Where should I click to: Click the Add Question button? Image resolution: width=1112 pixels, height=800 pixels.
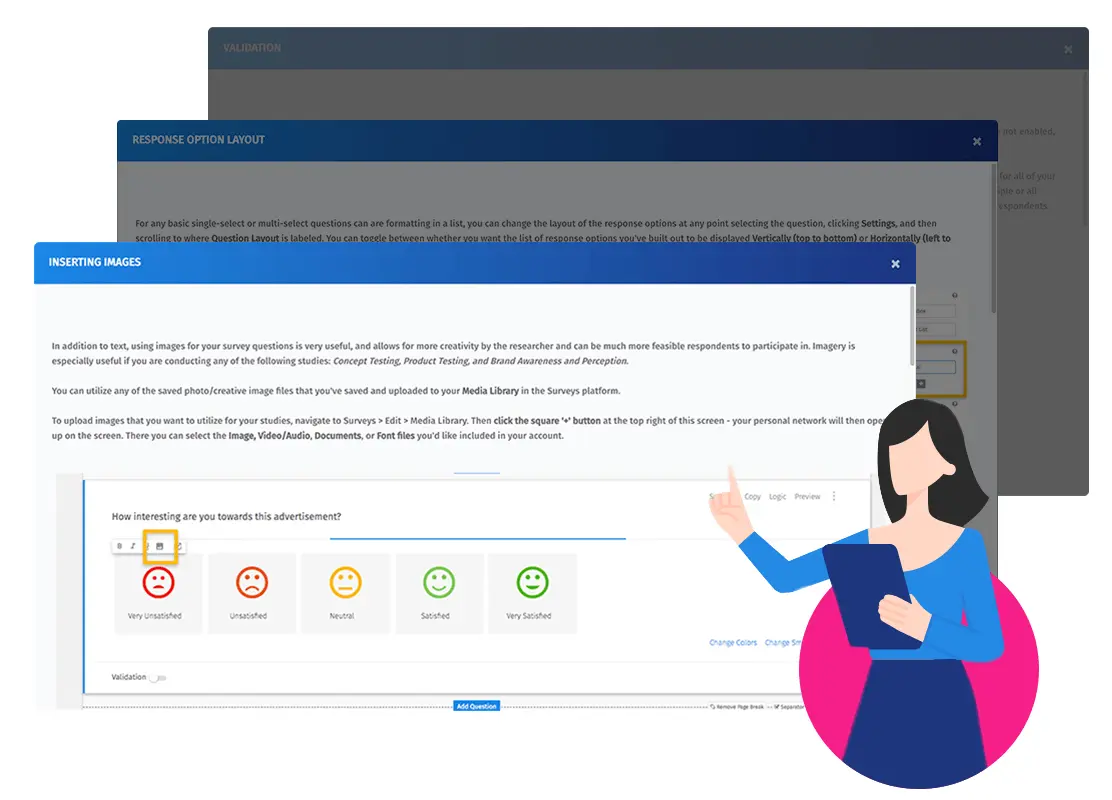477,706
